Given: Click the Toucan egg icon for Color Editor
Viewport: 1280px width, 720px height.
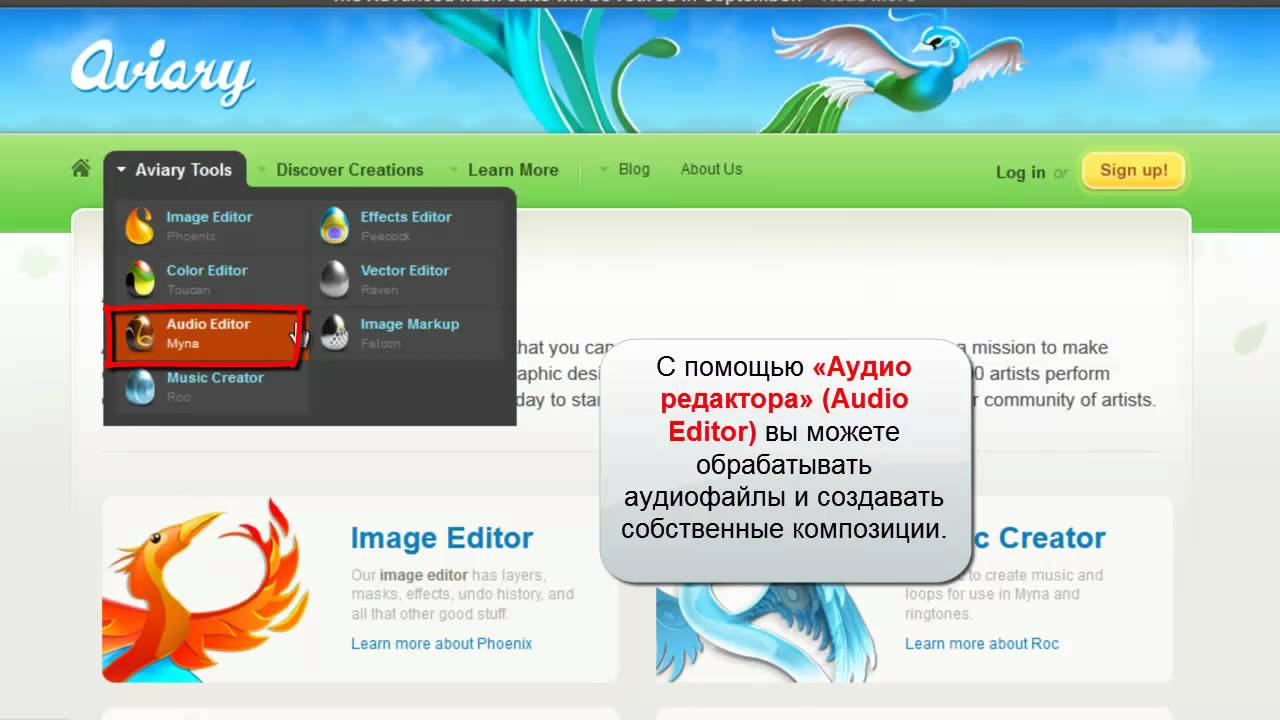Looking at the screenshot, I should click(x=140, y=279).
